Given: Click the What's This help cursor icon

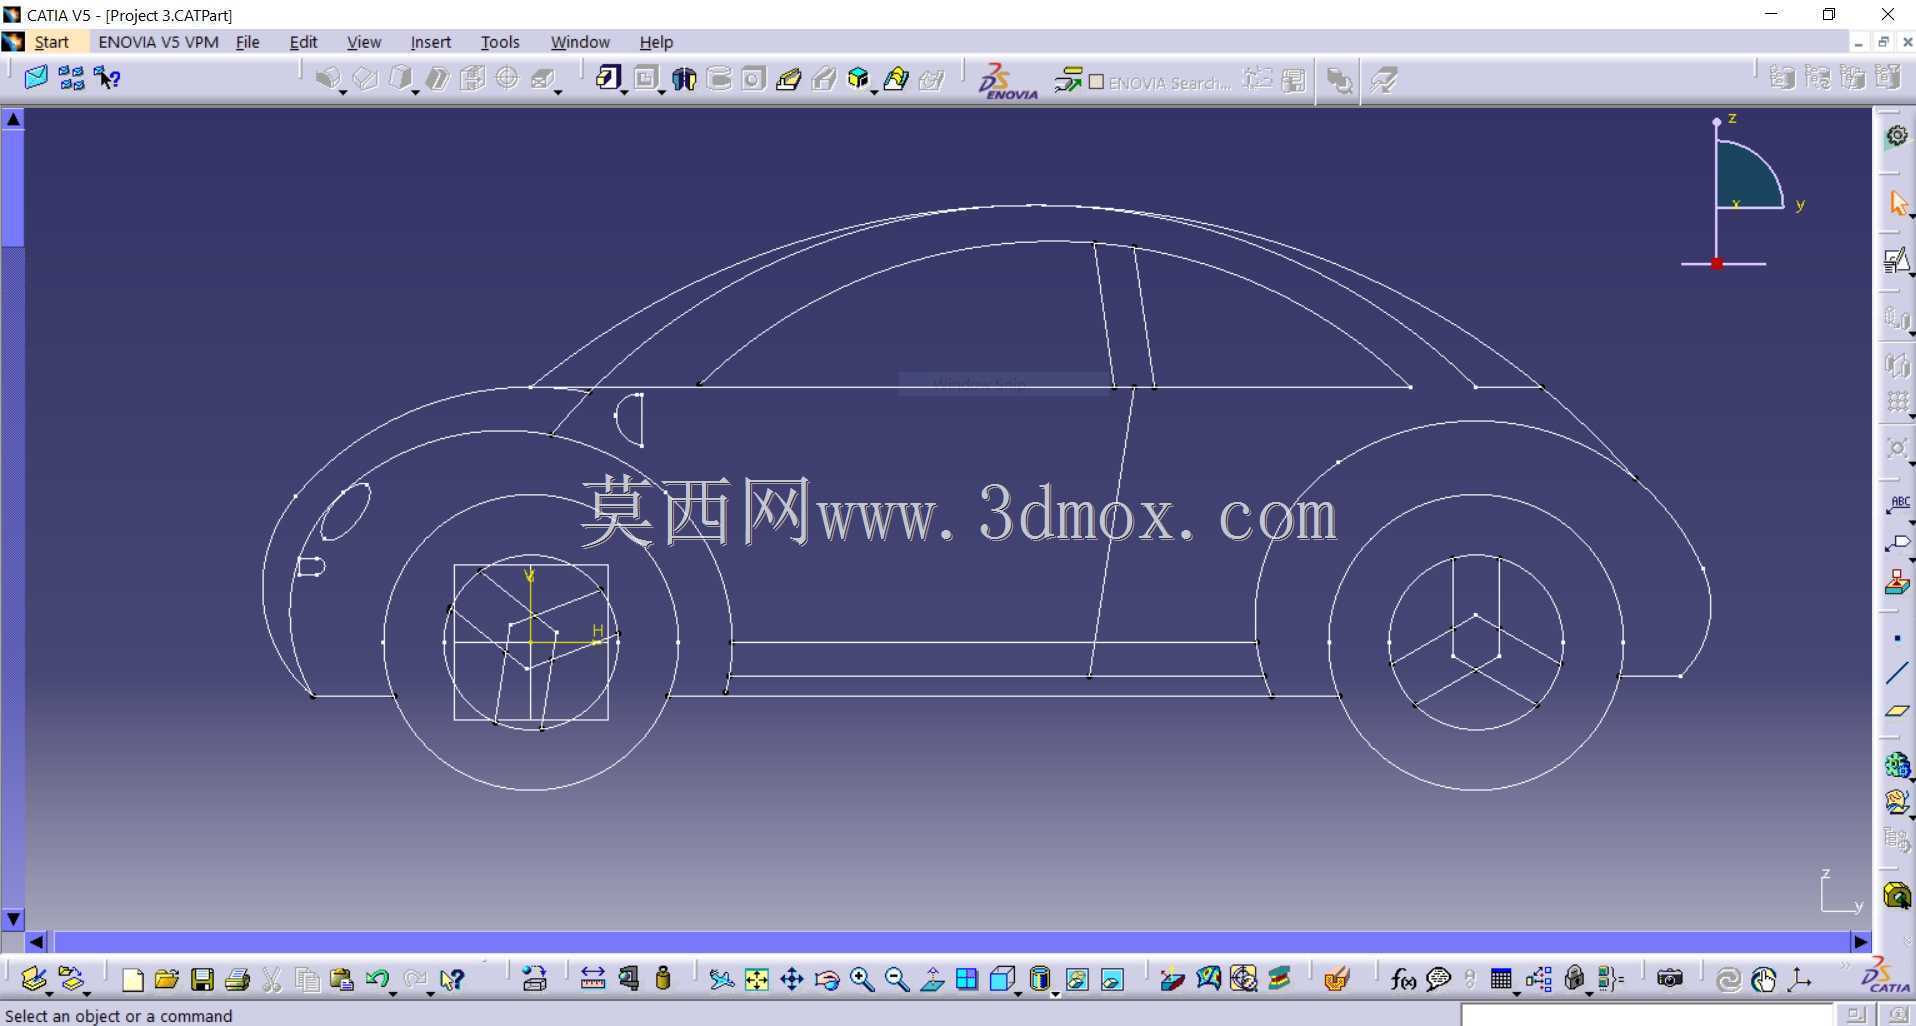Looking at the screenshot, I should tap(453, 980).
